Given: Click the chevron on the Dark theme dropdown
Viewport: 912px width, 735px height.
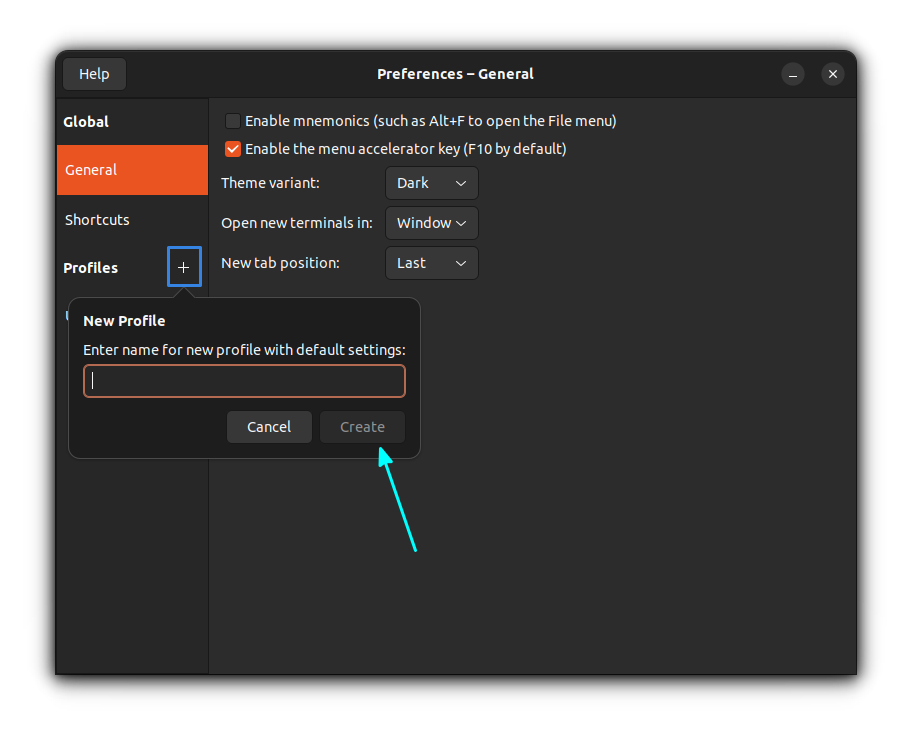Looking at the screenshot, I should pyautogui.click(x=460, y=183).
